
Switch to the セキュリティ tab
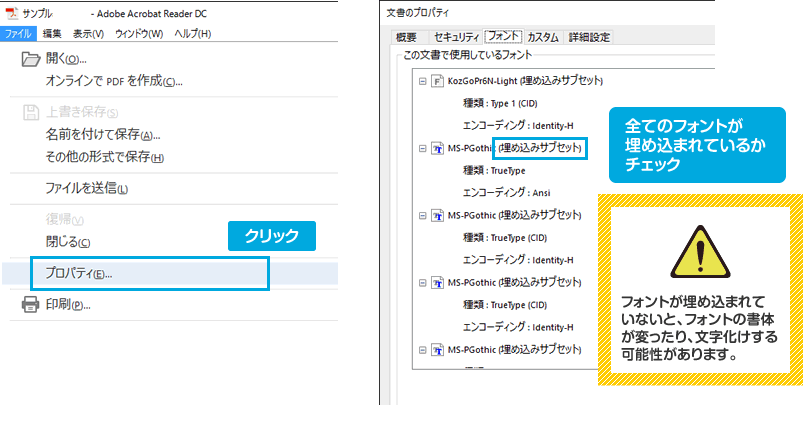click(x=452, y=37)
